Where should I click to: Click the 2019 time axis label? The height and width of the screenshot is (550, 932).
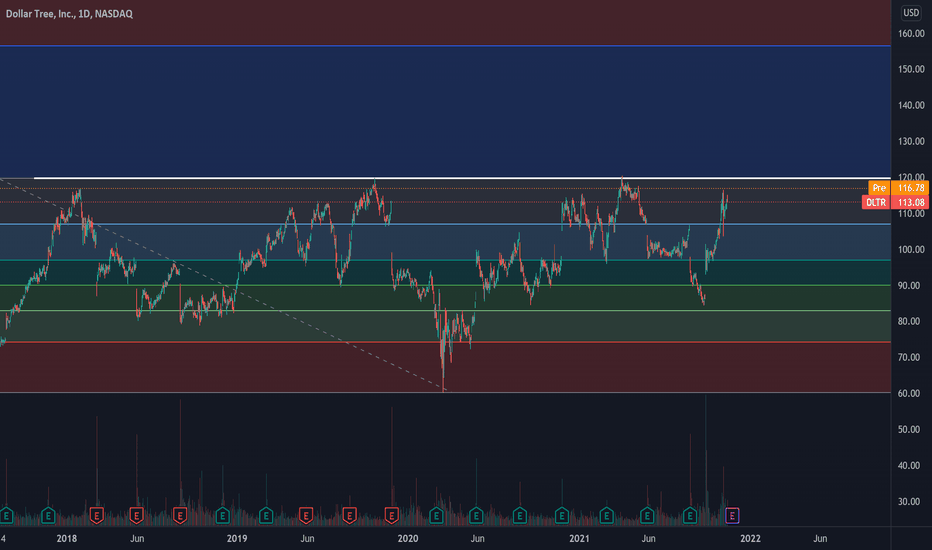[237, 539]
